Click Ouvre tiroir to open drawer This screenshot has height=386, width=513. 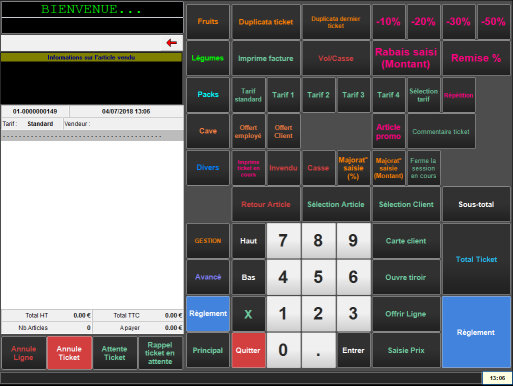(406, 277)
